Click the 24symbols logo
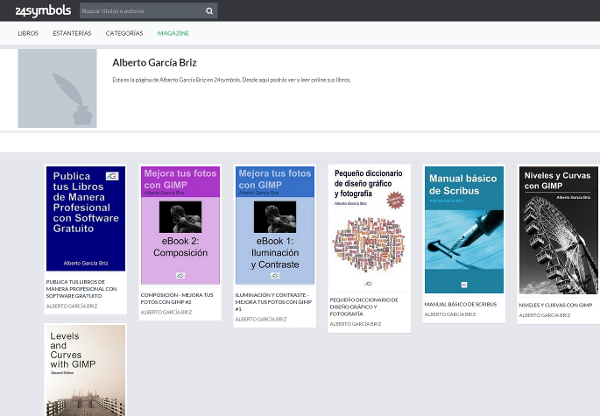This screenshot has width=600, height=416. click(43, 11)
